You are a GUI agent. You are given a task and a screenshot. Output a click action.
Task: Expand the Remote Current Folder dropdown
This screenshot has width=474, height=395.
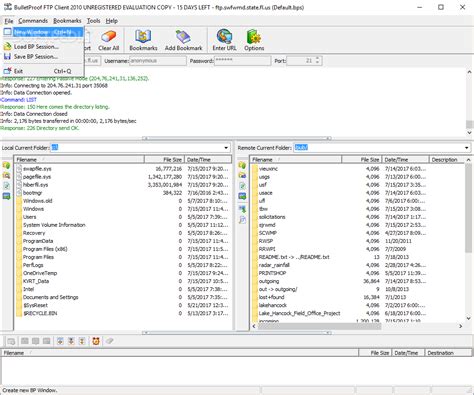pyautogui.click(x=466, y=148)
